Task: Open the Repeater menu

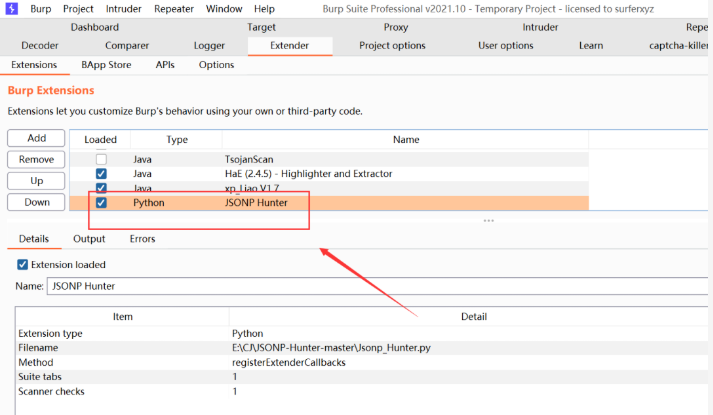Action: click(x=174, y=9)
